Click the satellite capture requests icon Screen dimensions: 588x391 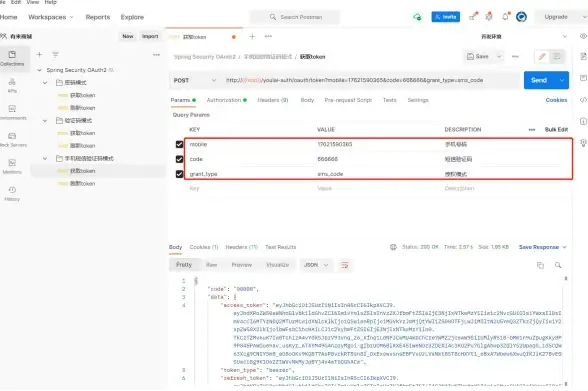(473, 16)
